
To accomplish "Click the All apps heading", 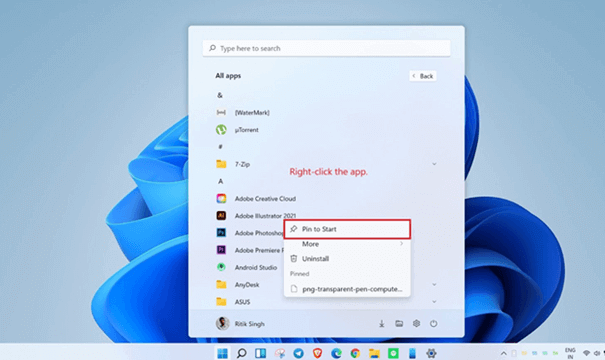I will (228, 76).
